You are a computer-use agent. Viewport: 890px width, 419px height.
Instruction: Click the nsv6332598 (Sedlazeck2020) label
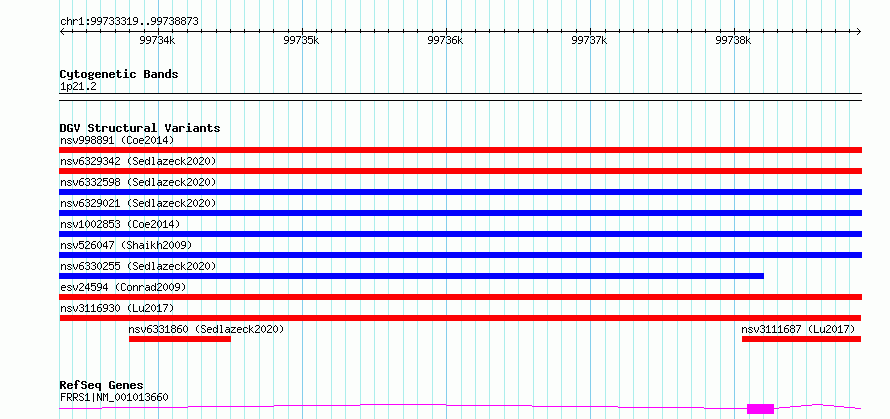click(138, 182)
